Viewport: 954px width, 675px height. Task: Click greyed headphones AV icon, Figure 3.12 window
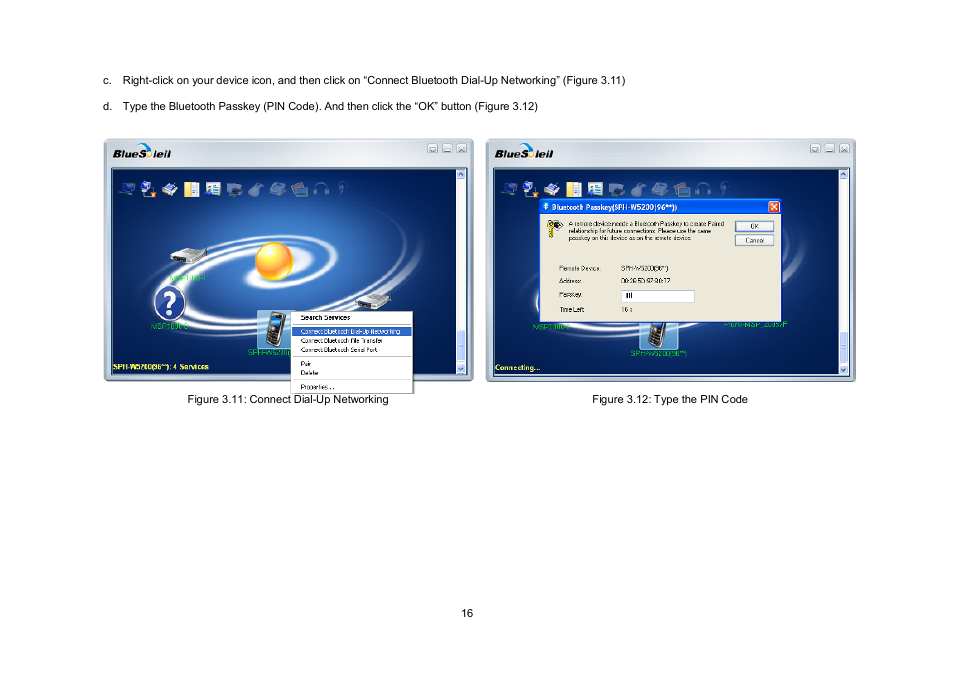click(x=703, y=189)
